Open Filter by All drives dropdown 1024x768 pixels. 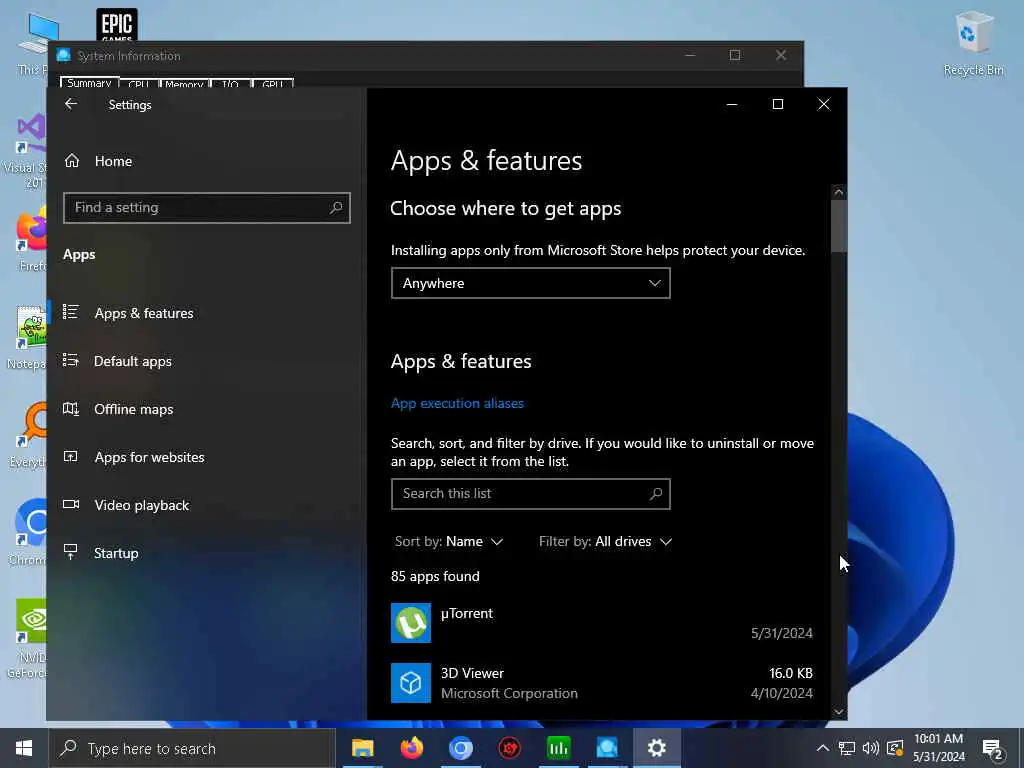605,541
